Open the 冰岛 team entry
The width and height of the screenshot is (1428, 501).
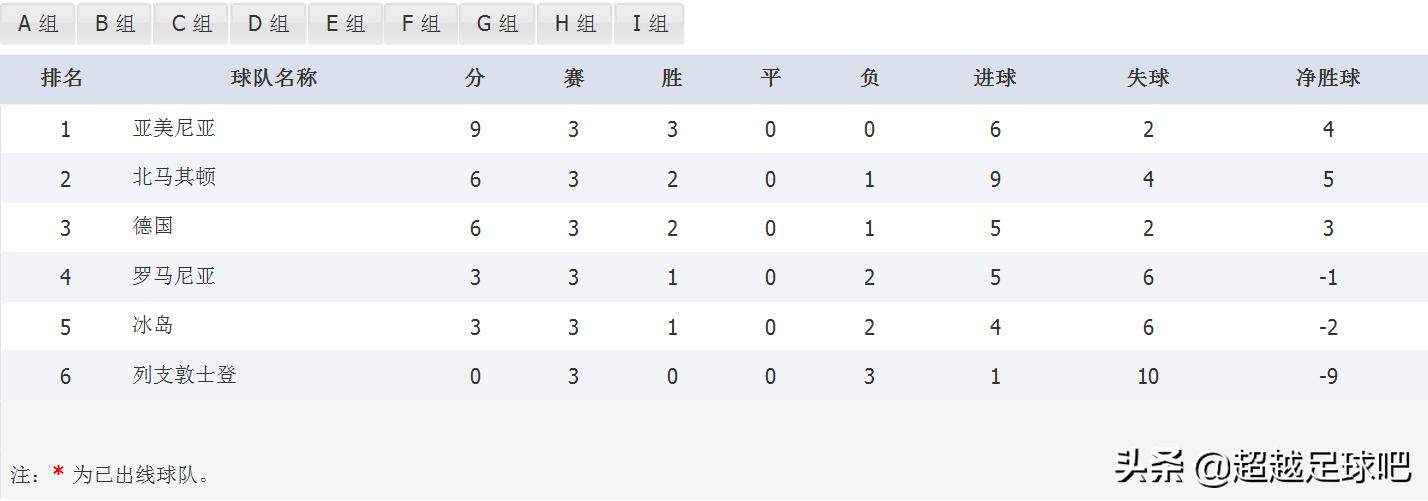pyautogui.click(x=153, y=325)
